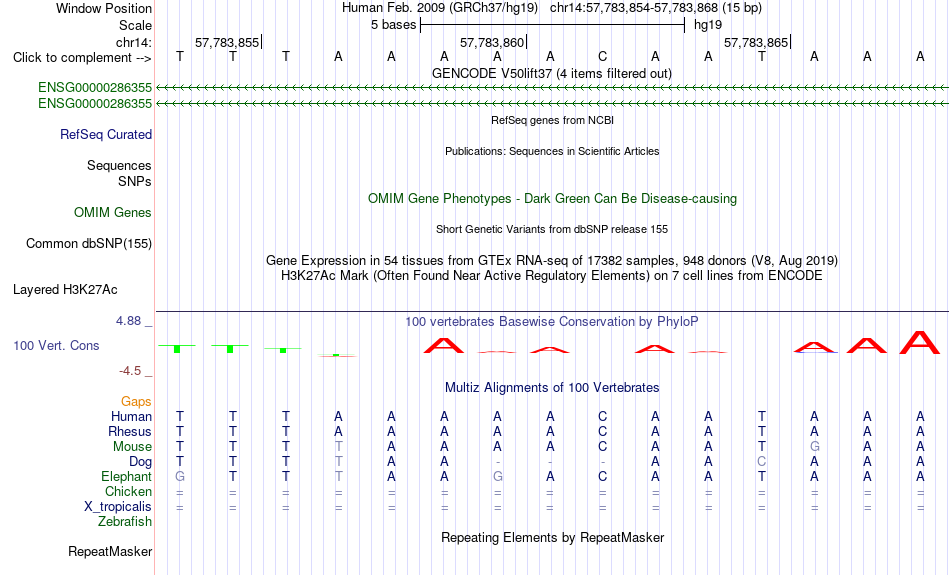The height and width of the screenshot is (575, 950).
Task: Click 'Repeating Elements by RepeatMasker' title
Action: click(553, 538)
